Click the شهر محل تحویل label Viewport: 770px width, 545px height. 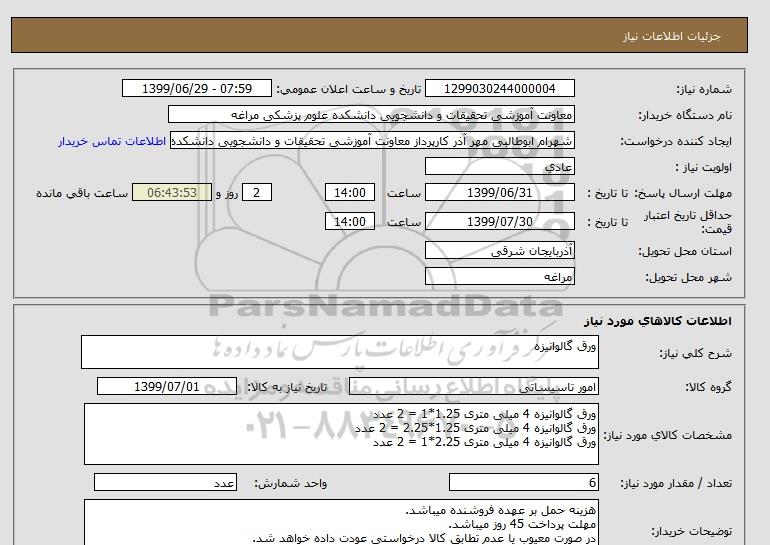coord(688,277)
